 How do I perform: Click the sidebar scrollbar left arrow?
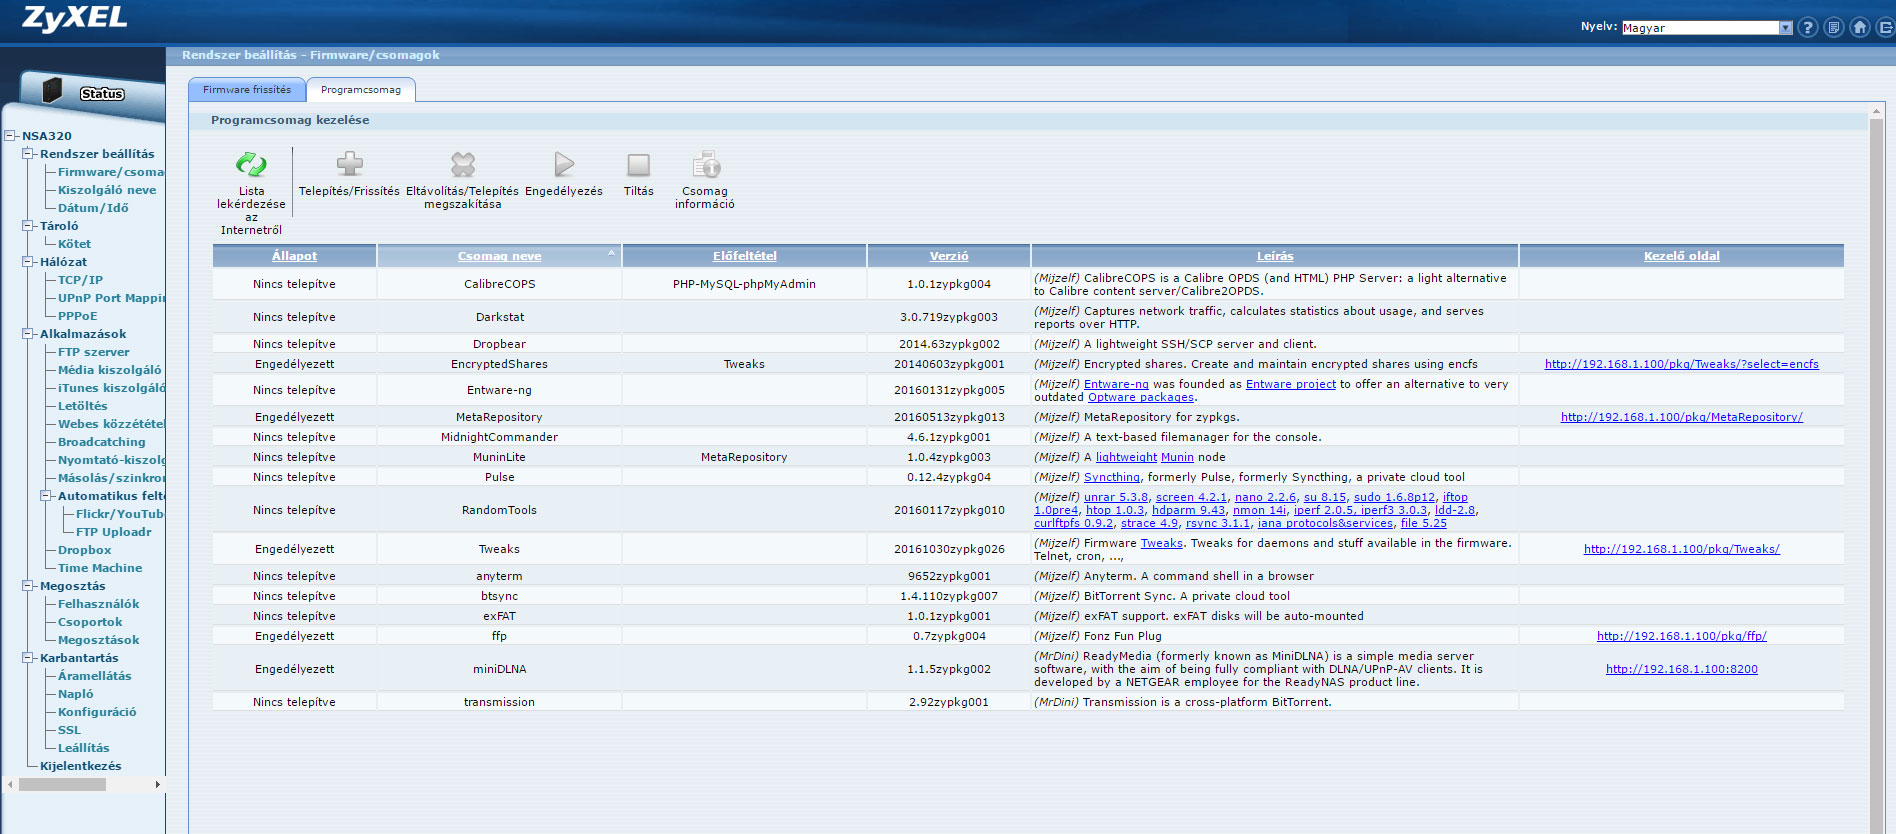click(x=10, y=785)
